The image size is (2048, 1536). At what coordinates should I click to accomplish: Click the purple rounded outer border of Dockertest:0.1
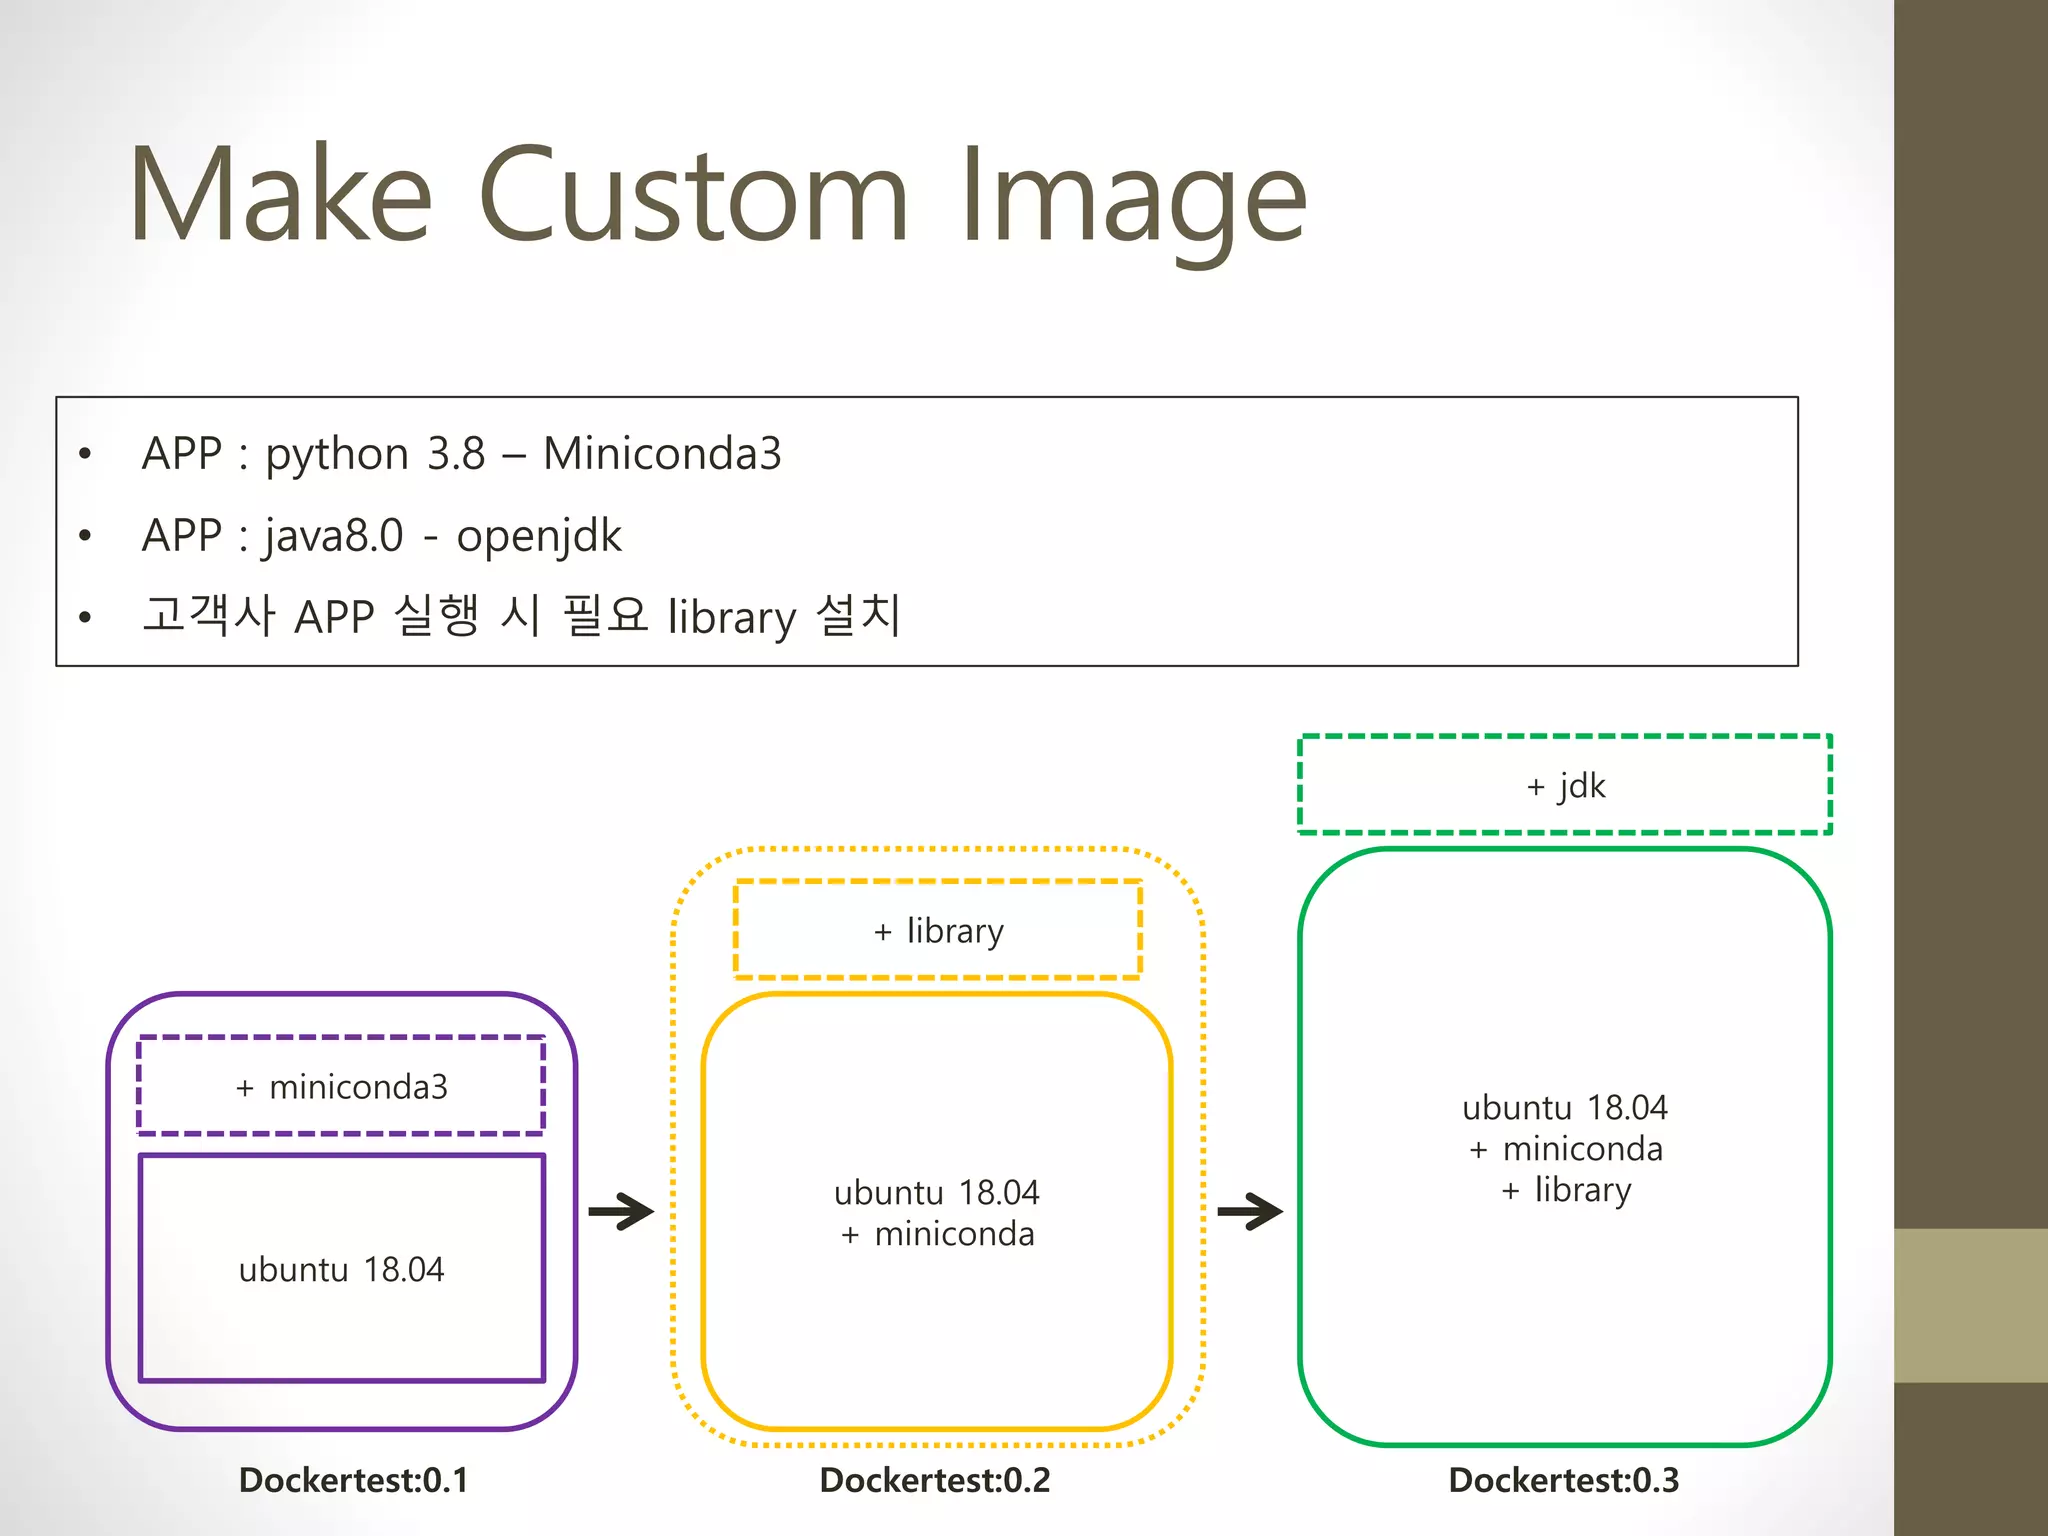click(x=109, y=1210)
